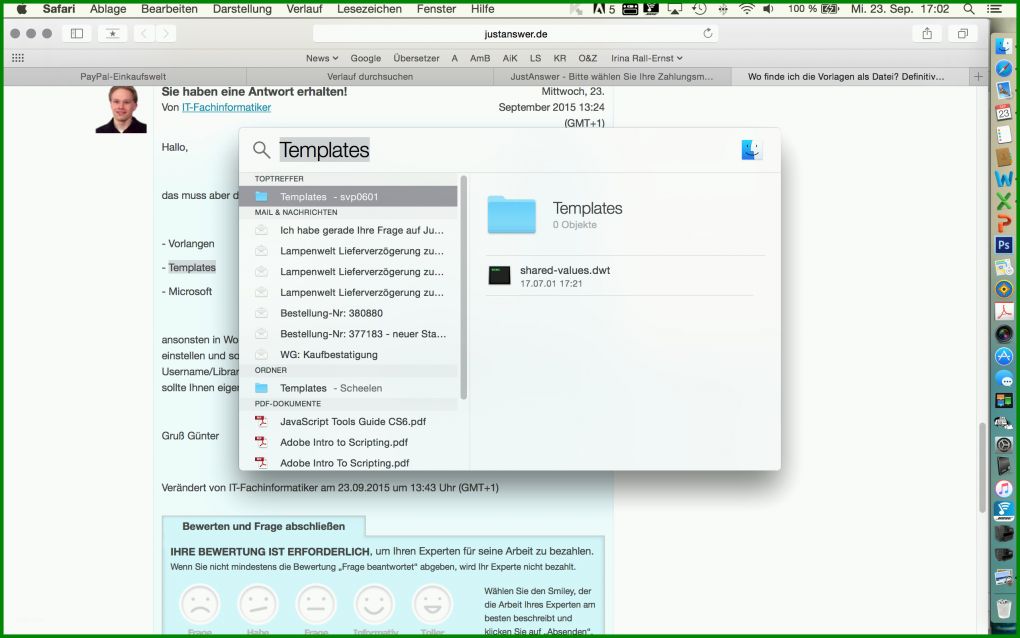Click the AirPlay display icon in menu bar

[675, 9]
